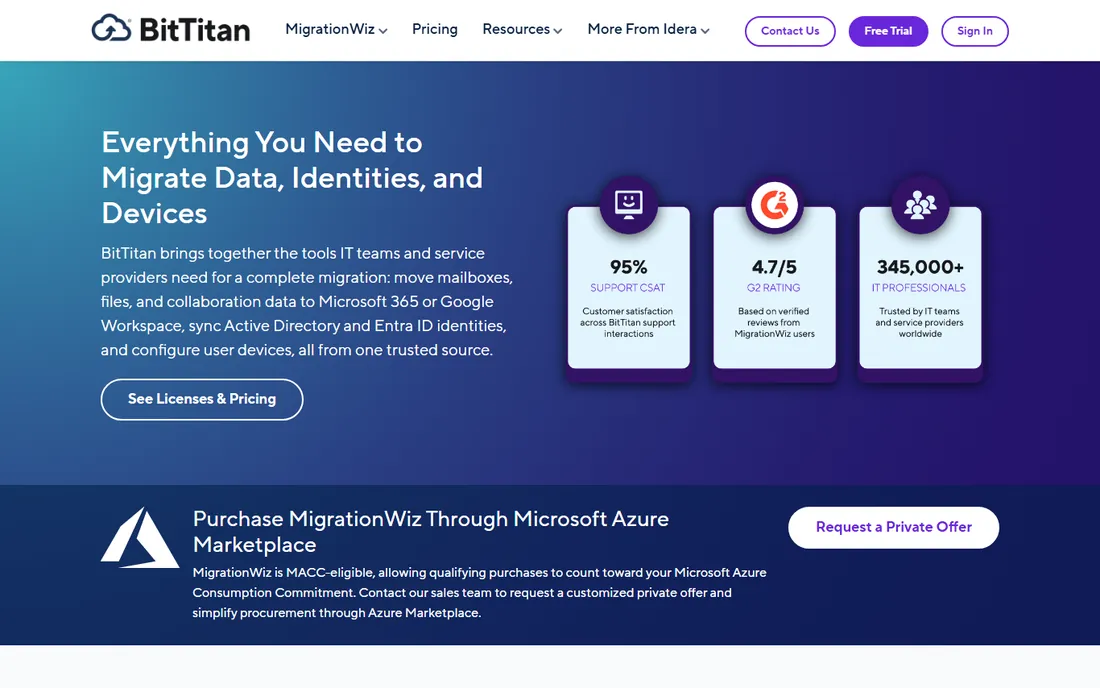Click the 345,000+ statistic value
This screenshot has width=1100, height=688.
pos(920,267)
